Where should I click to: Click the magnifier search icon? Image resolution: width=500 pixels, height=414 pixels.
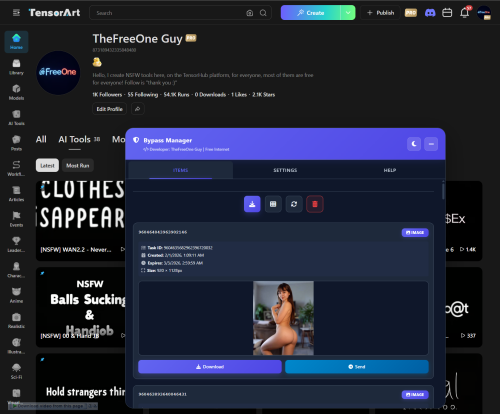(263, 13)
